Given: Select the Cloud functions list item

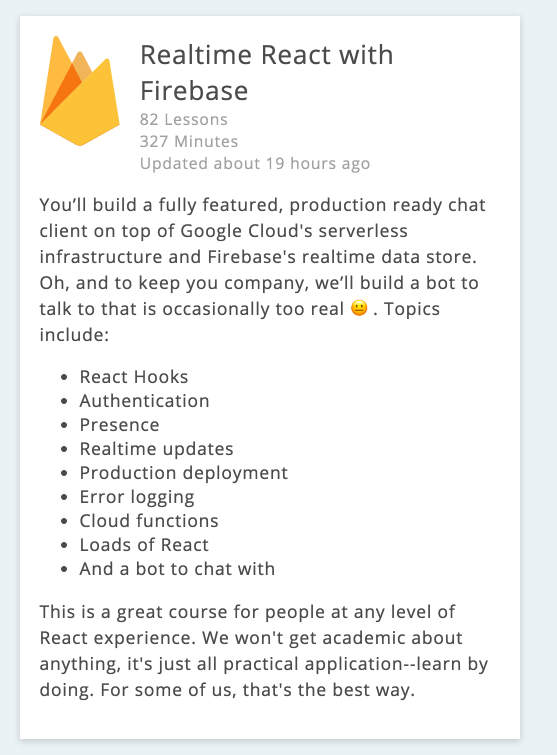Looking at the screenshot, I should [149, 521].
